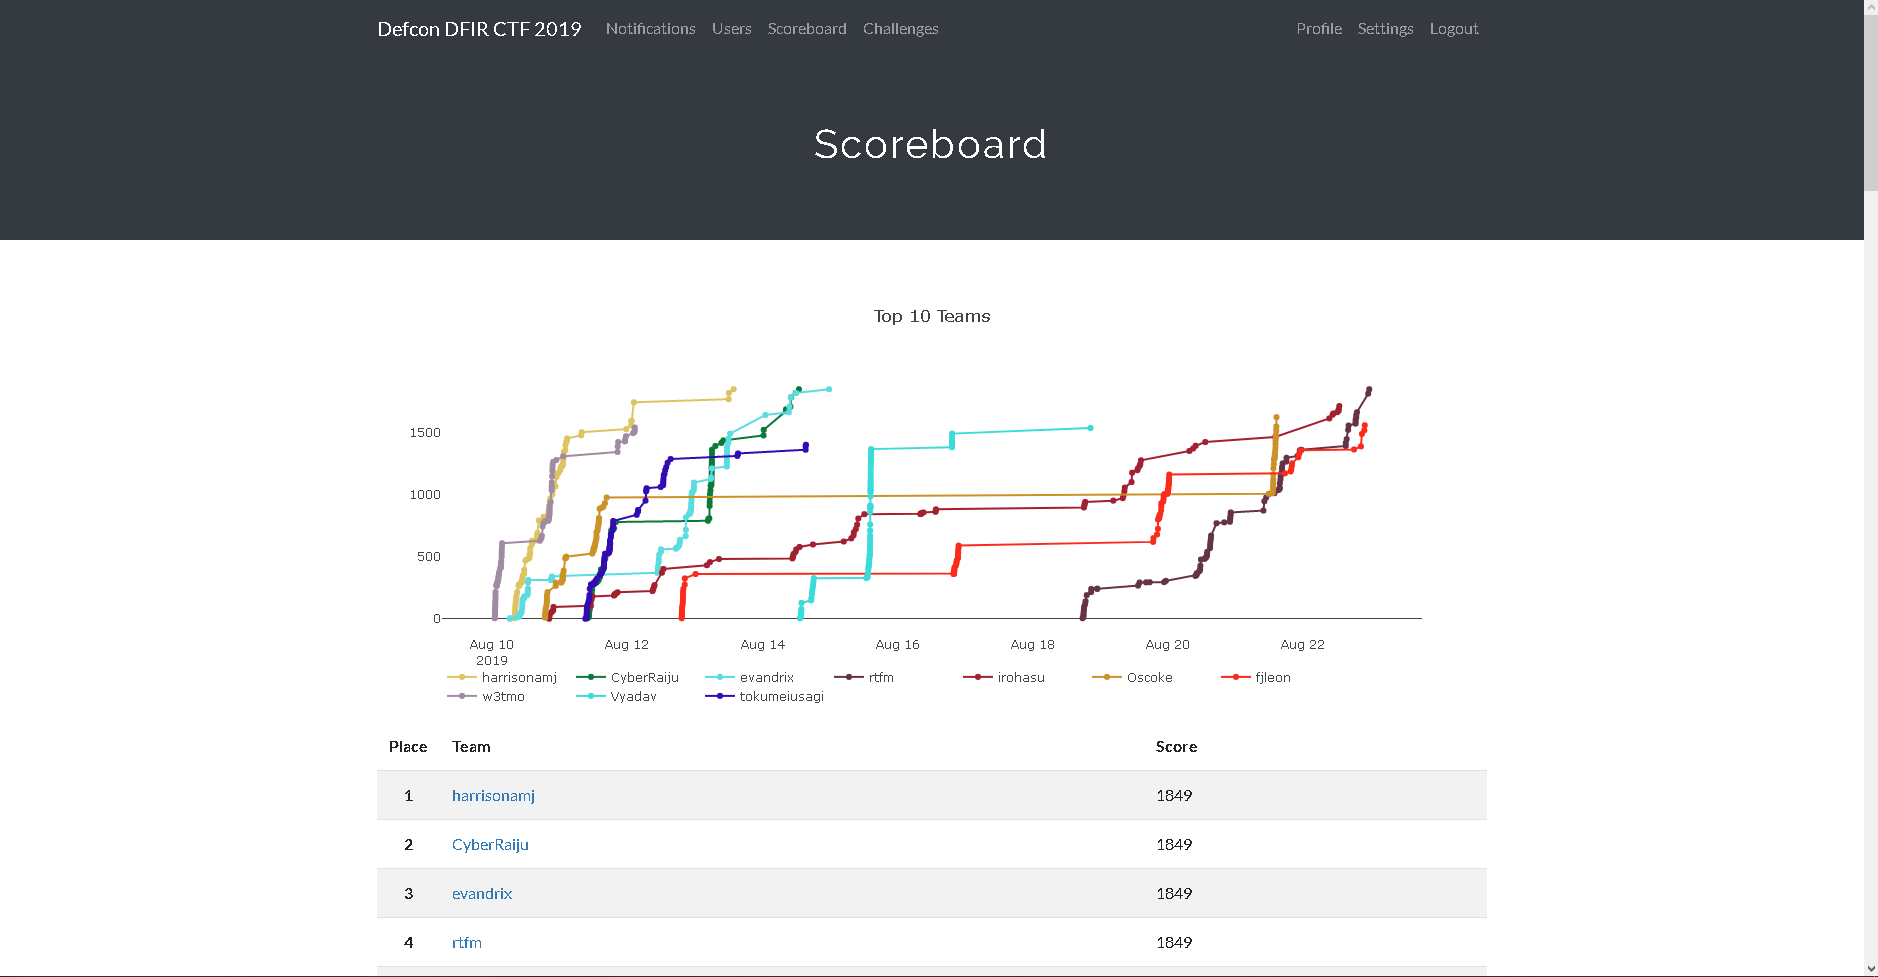
Task: Toggle Vyadav series in chart legend
Action: pos(617,696)
